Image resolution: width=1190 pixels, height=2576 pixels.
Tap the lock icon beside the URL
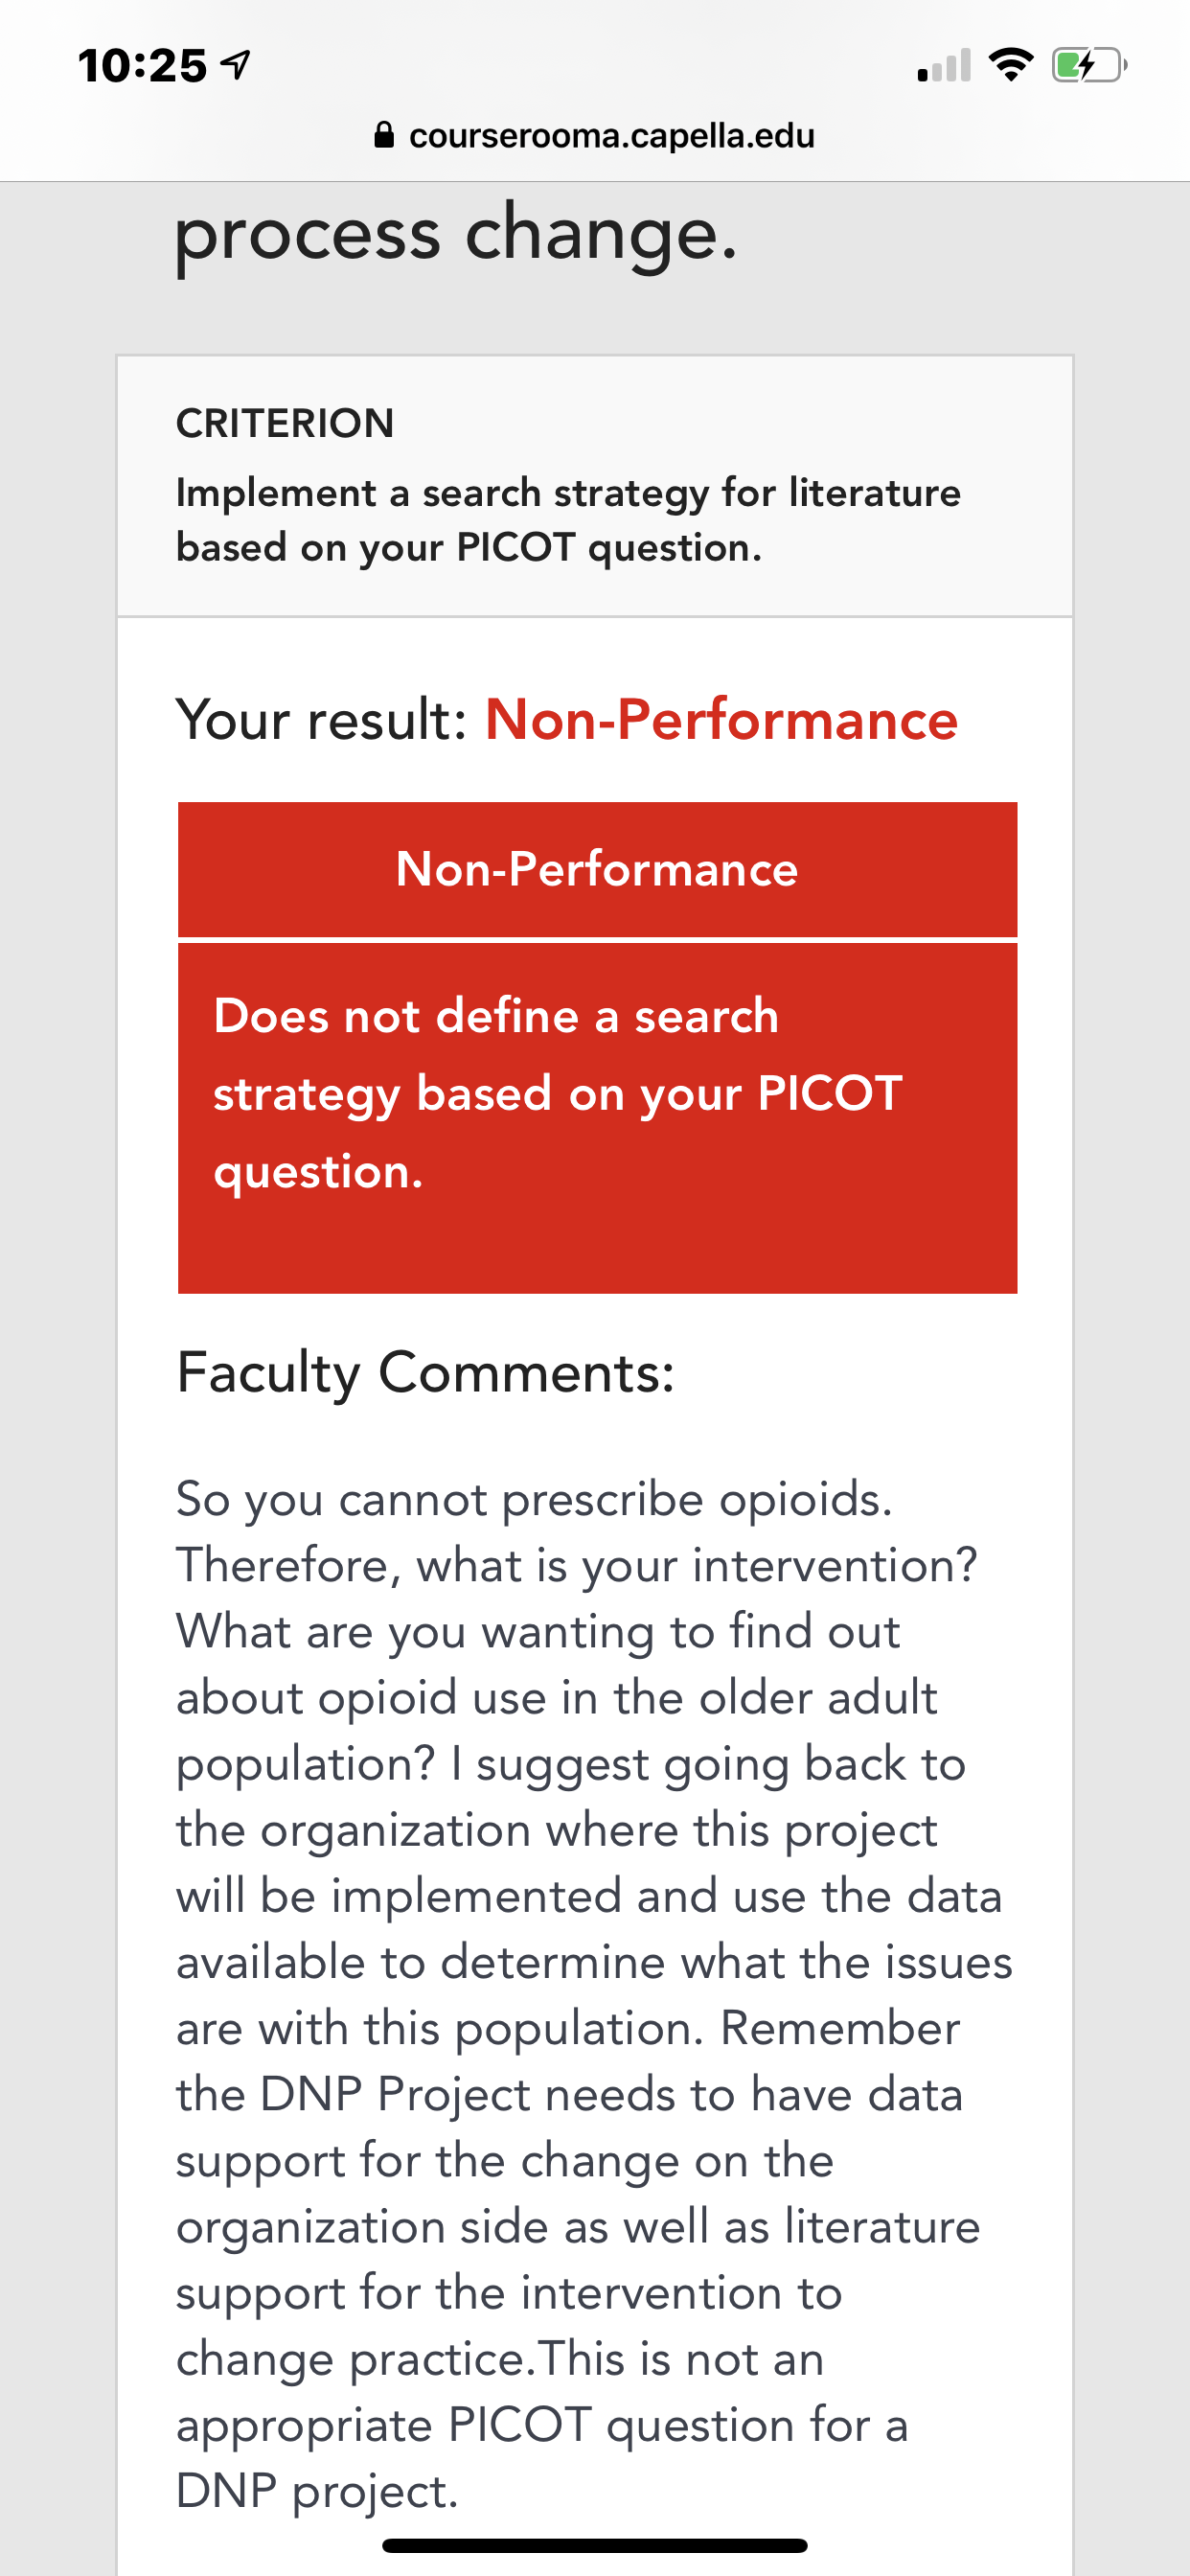(x=384, y=135)
